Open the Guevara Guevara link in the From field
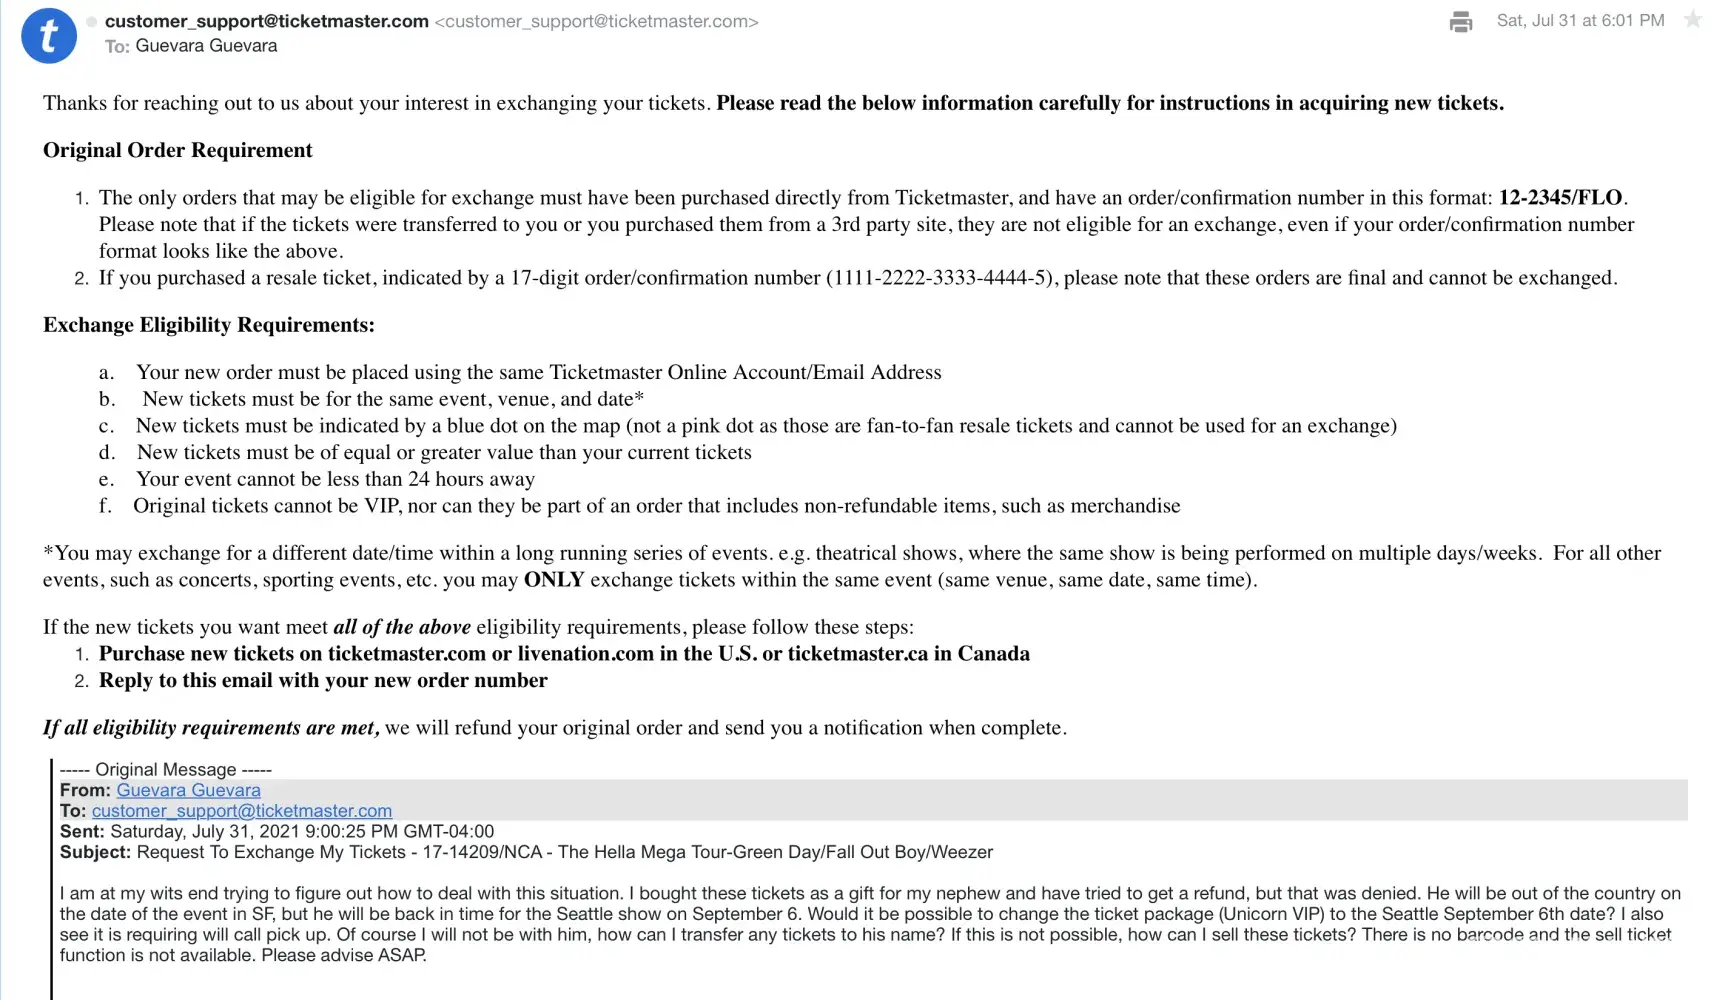Viewport: 1728px width, 1000px height. (x=188, y=790)
